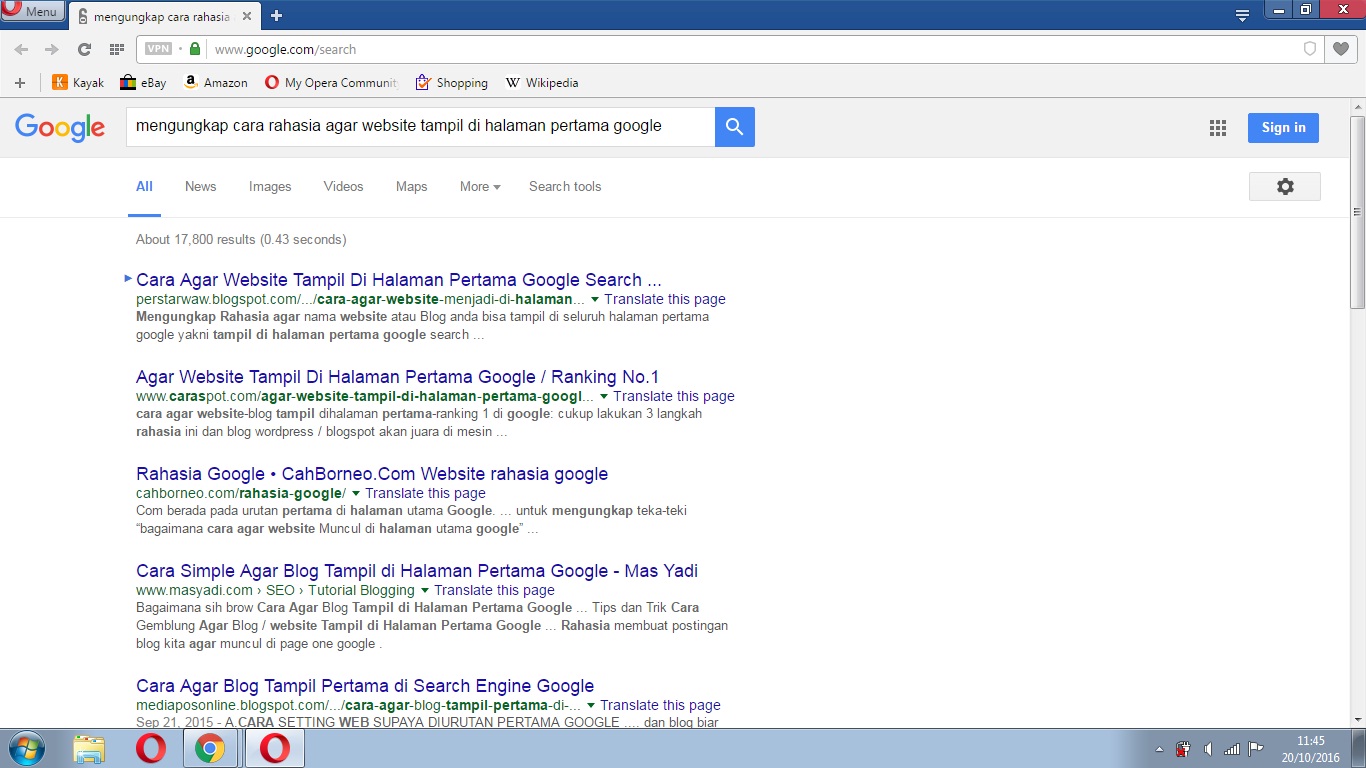The height and width of the screenshot is (768, 1366).
Task: Expand dropdown arrow beside caraspot.com URL
Action: tap(604, 396)
